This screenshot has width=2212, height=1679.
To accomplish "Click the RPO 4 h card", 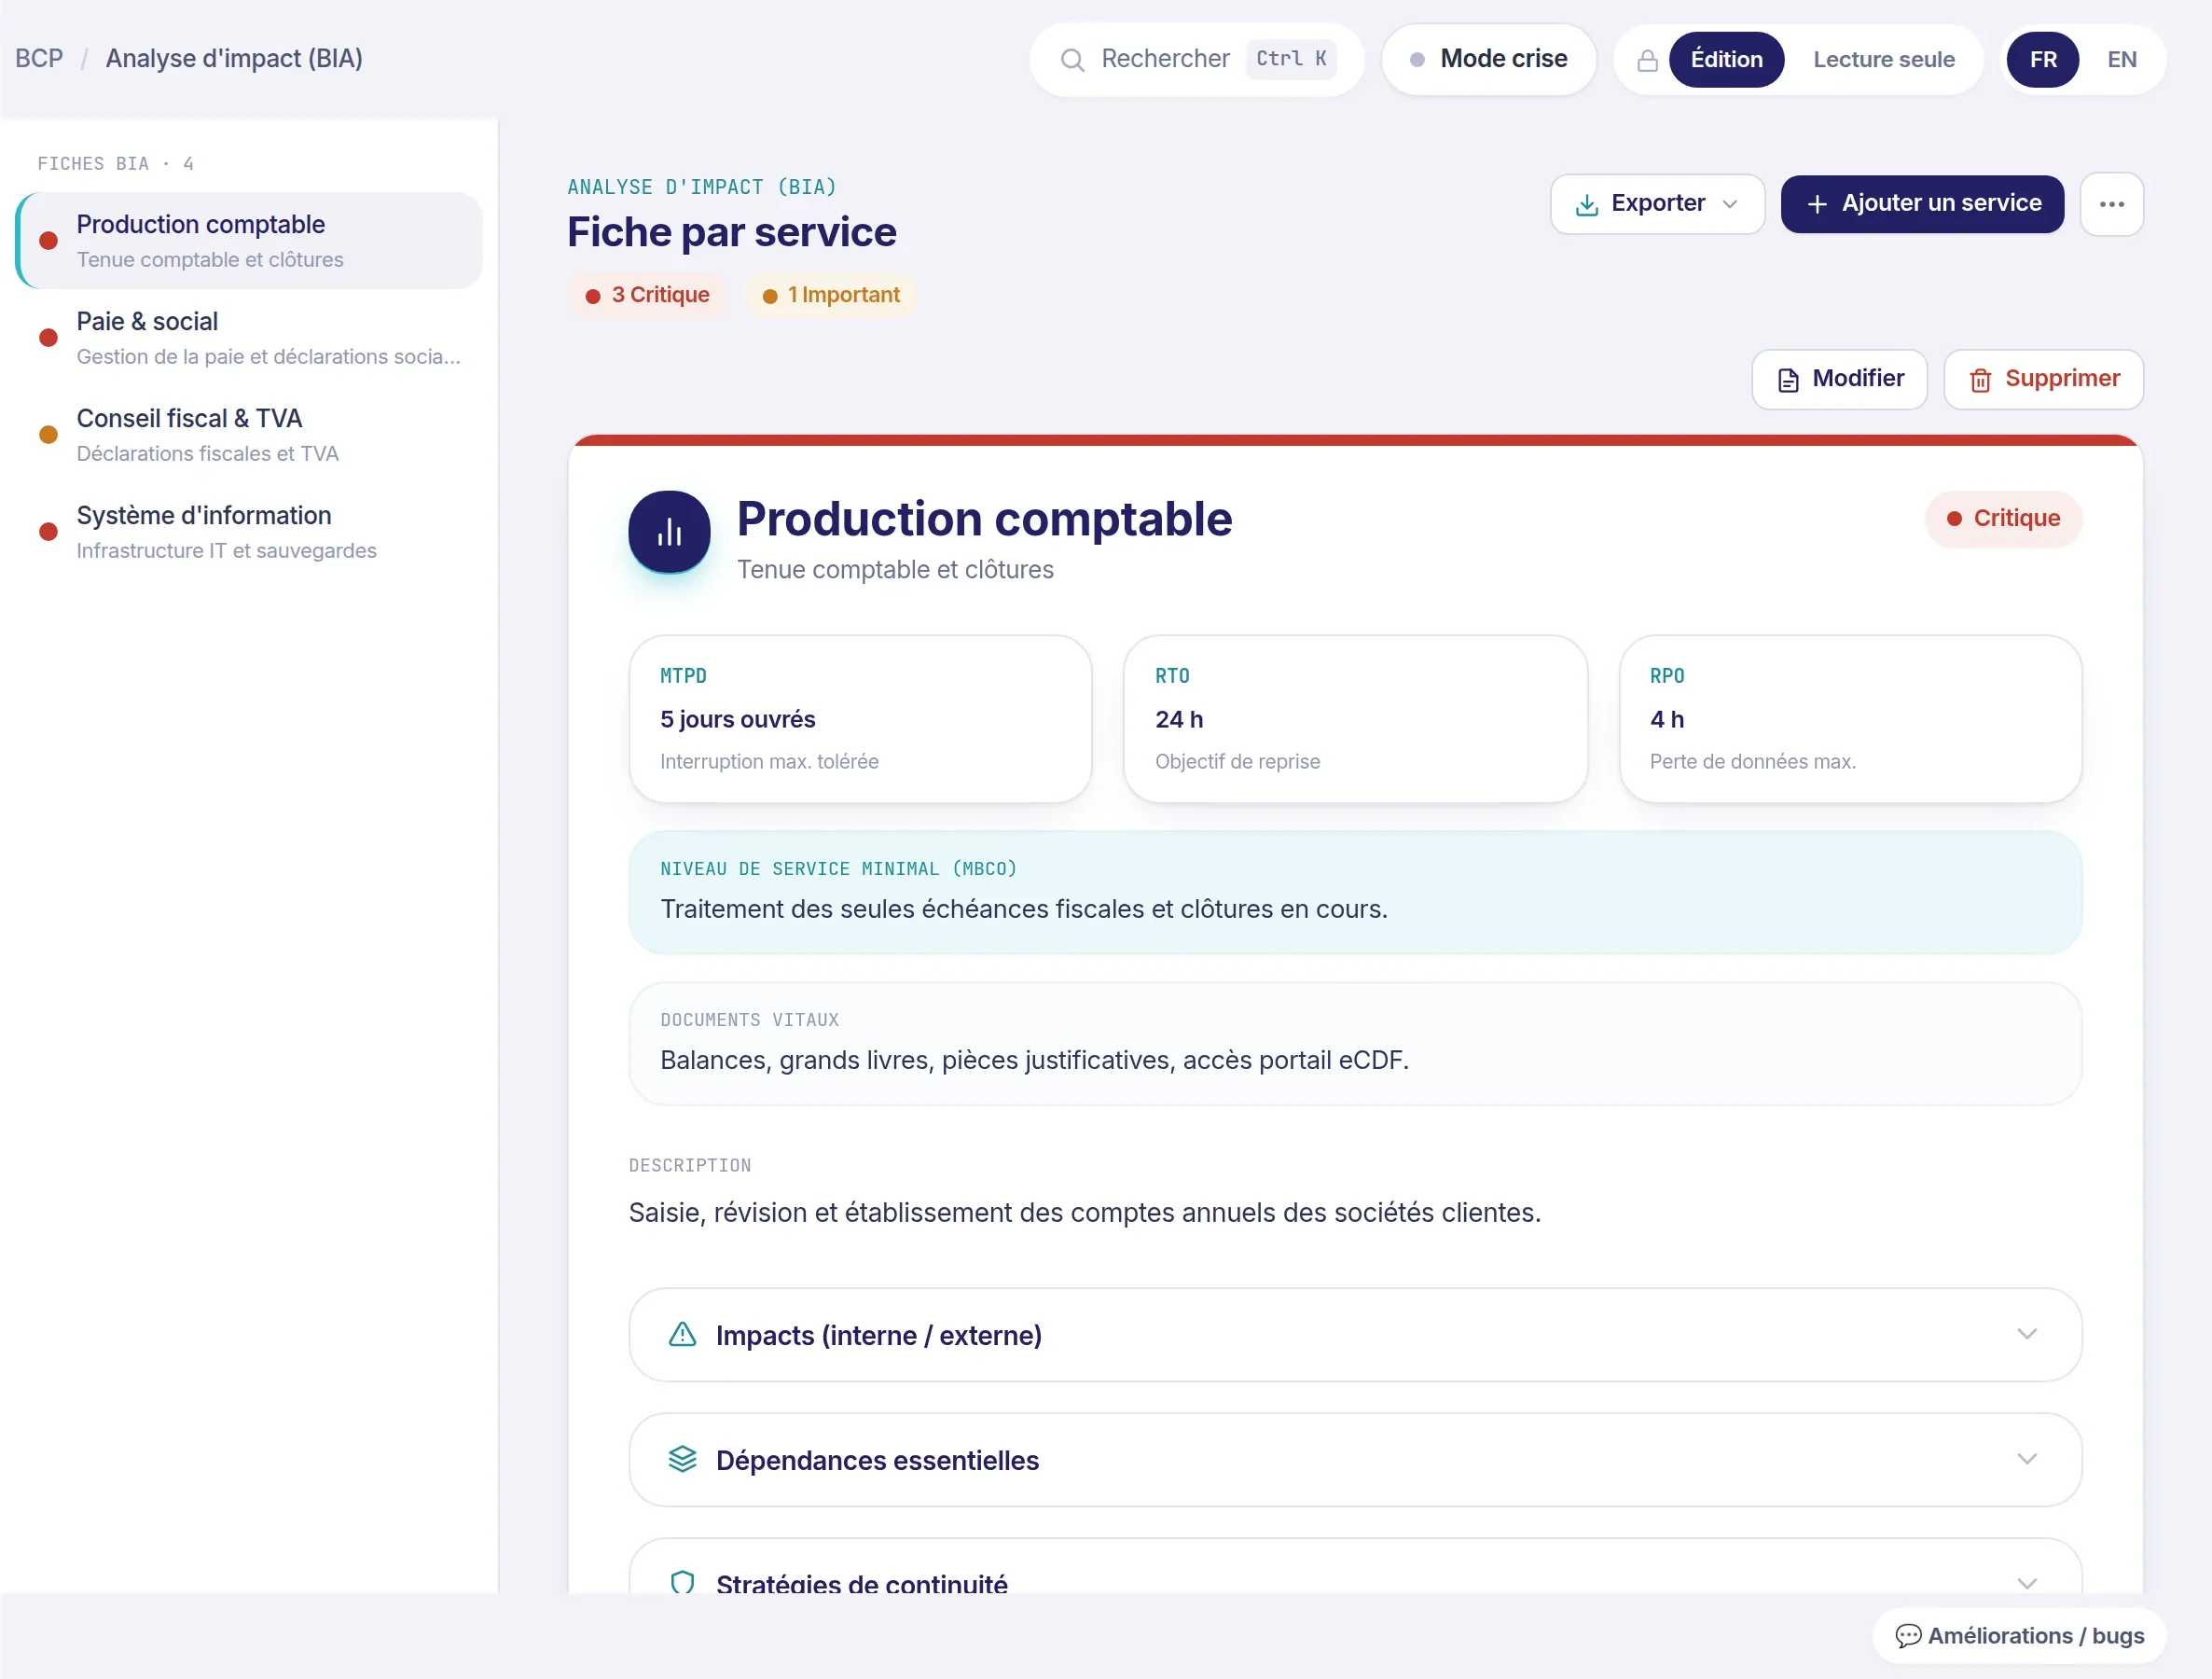I will click(1850, 719).
